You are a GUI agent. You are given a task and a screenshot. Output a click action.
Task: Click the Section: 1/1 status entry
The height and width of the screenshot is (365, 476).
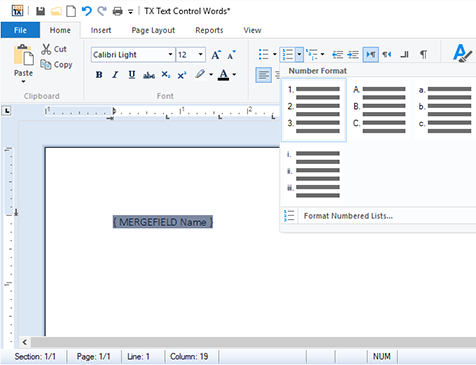click(x=35, y=357)
